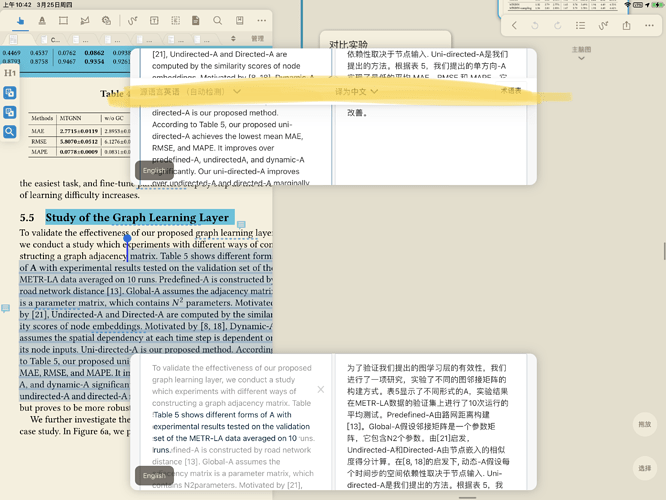Select the rectangle excerpt tool

point(63,21)
